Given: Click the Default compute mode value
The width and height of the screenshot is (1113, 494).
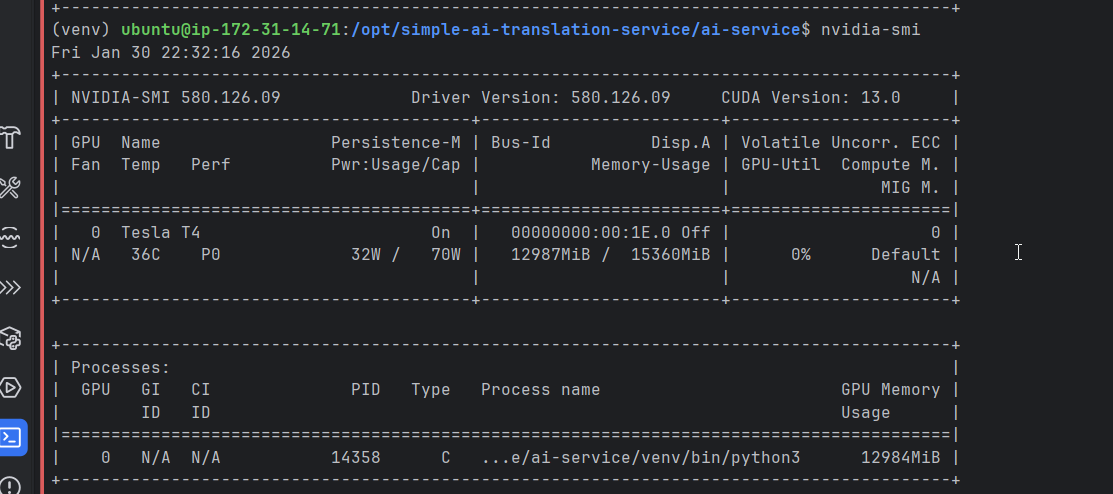Looking at the screenshot, I should coord(906,255).
